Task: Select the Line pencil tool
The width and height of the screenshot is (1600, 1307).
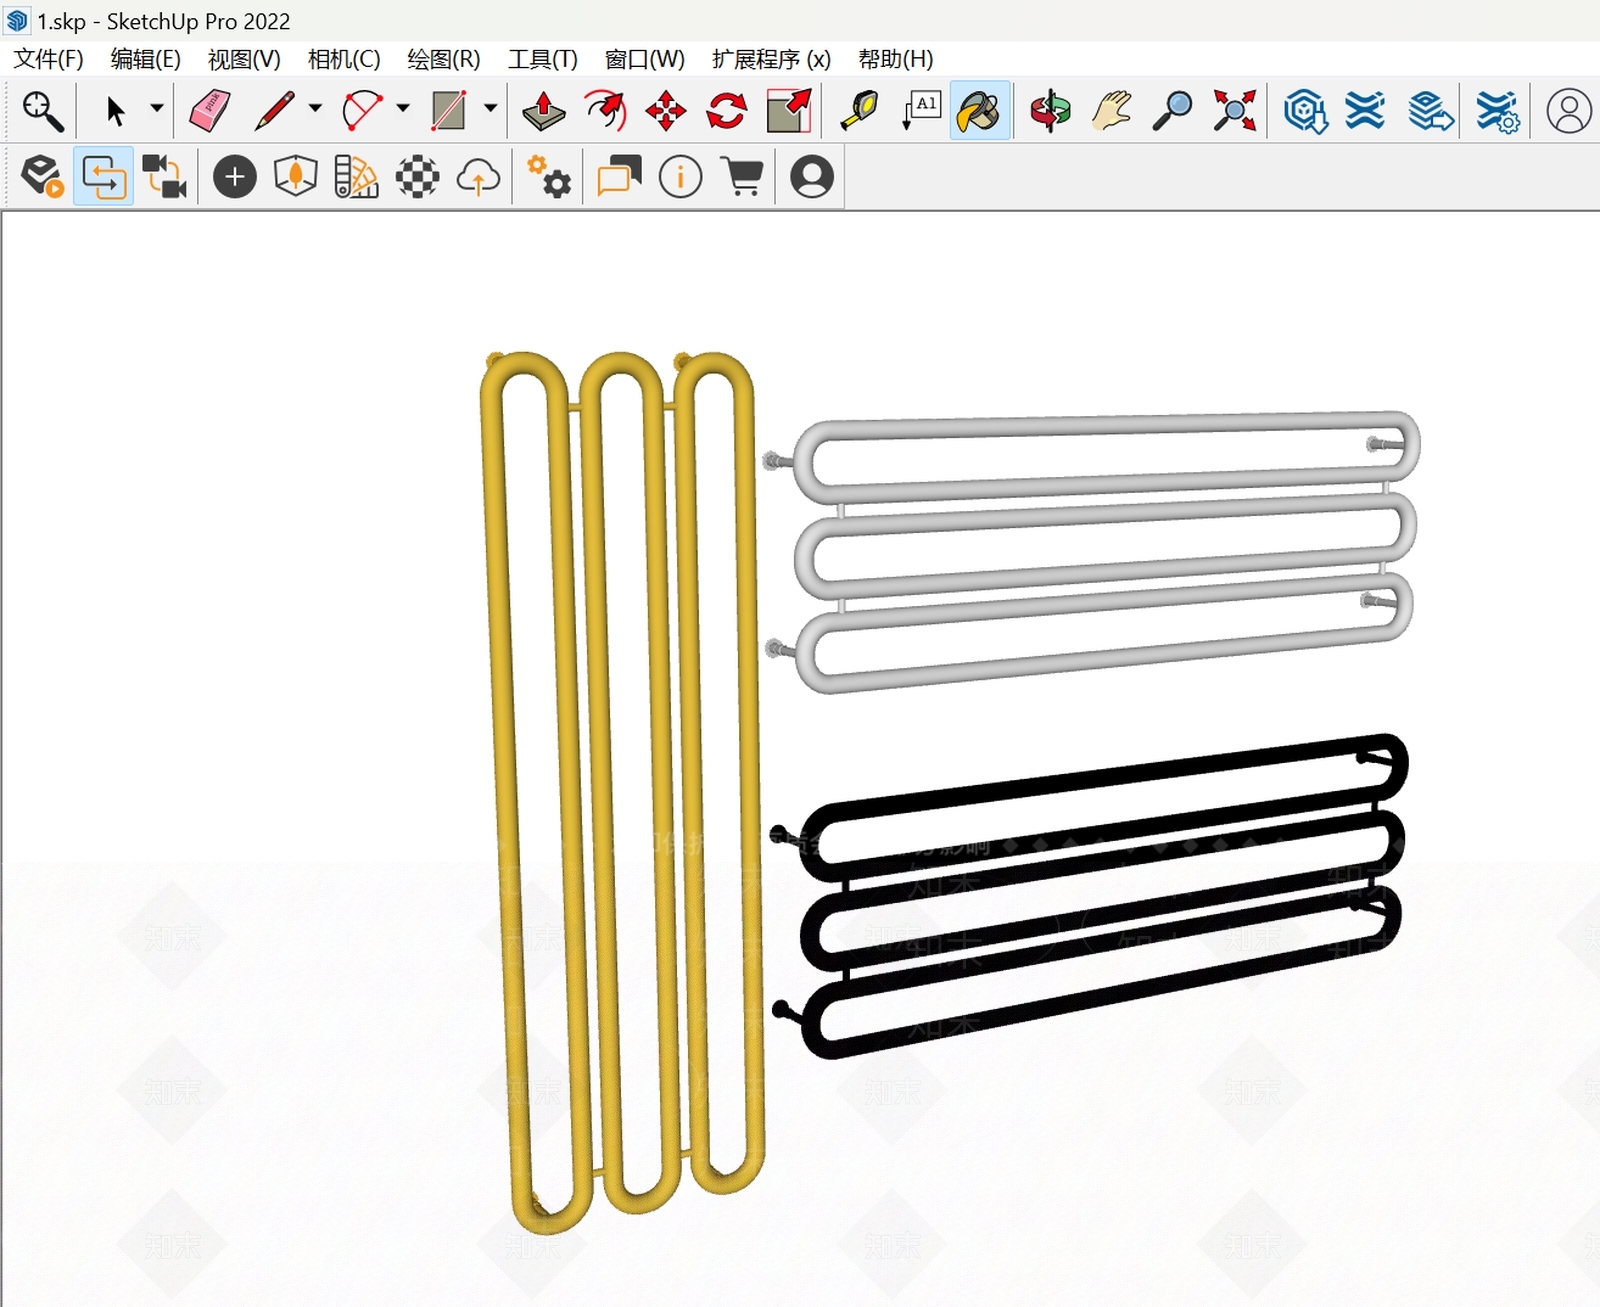Action: (274, 111)
